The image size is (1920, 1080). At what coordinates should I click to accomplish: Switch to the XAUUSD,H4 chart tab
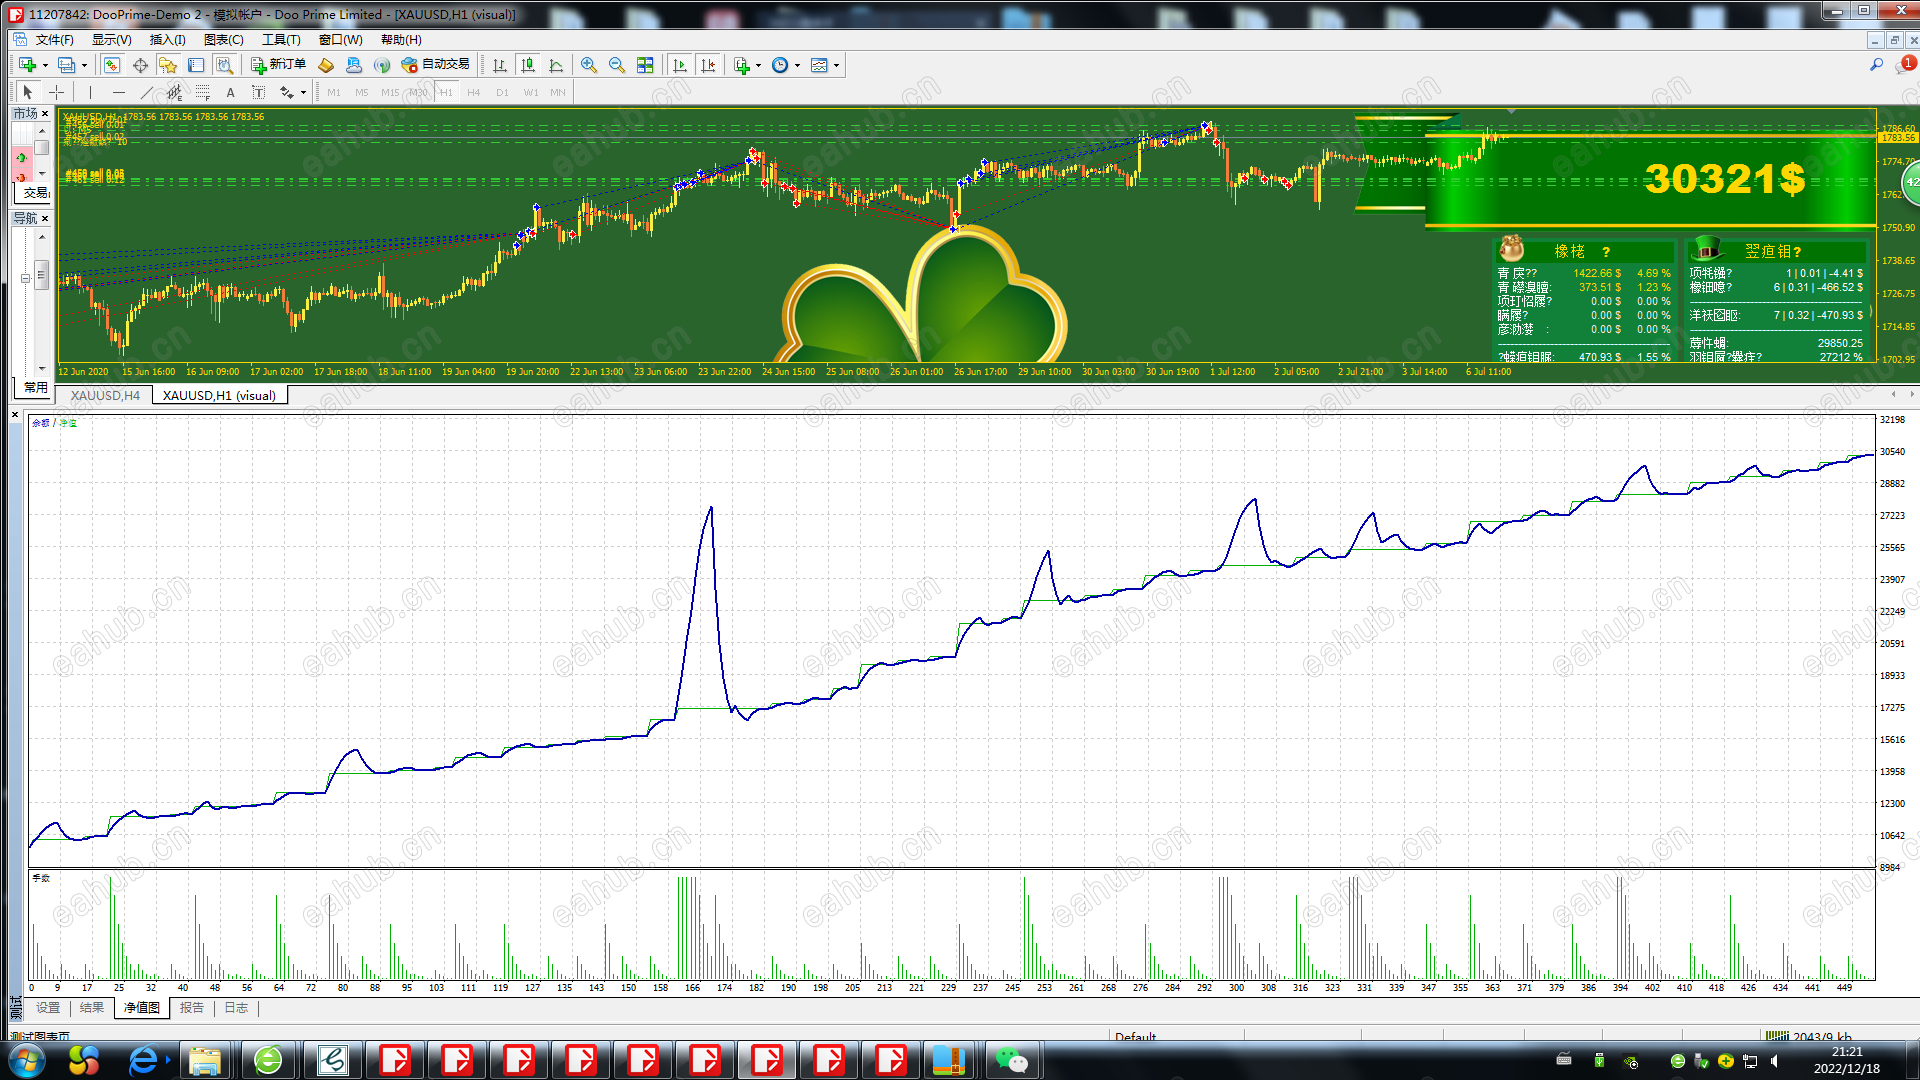(x=105, y=395)
